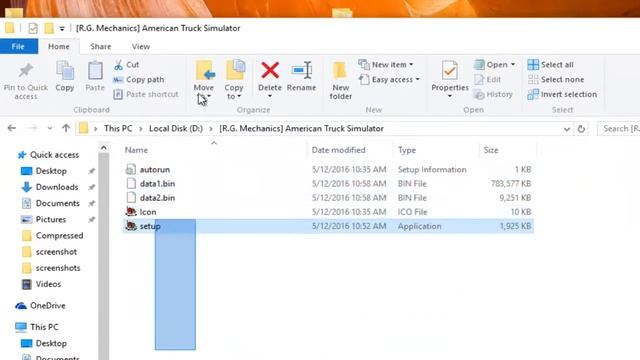Open Properties options dropdown arrow
Screen dimensions: 640x360
(x=450, y=97)
